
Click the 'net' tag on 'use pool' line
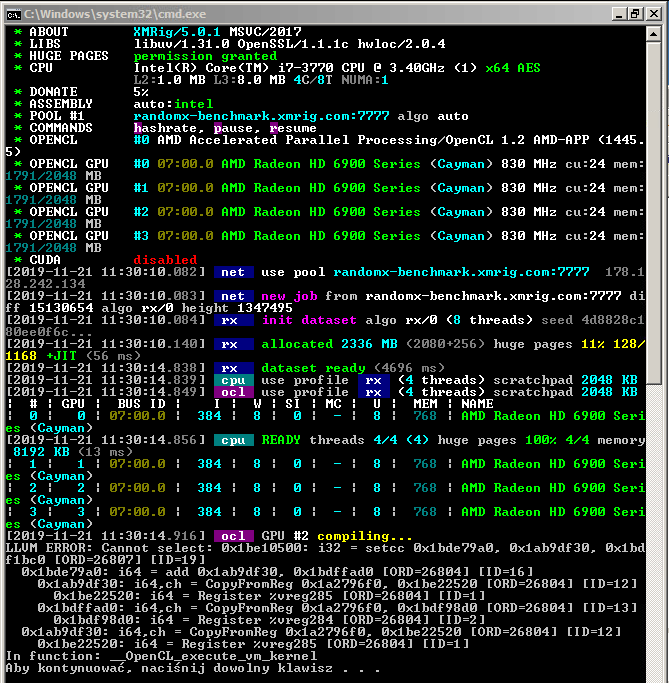[x=233, y=272]
